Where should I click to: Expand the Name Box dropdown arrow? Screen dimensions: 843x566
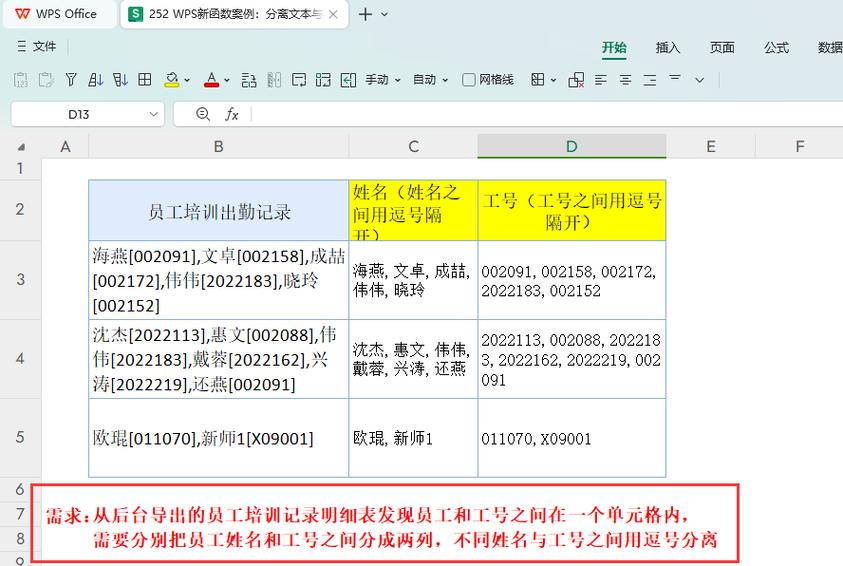coord(154,114)
